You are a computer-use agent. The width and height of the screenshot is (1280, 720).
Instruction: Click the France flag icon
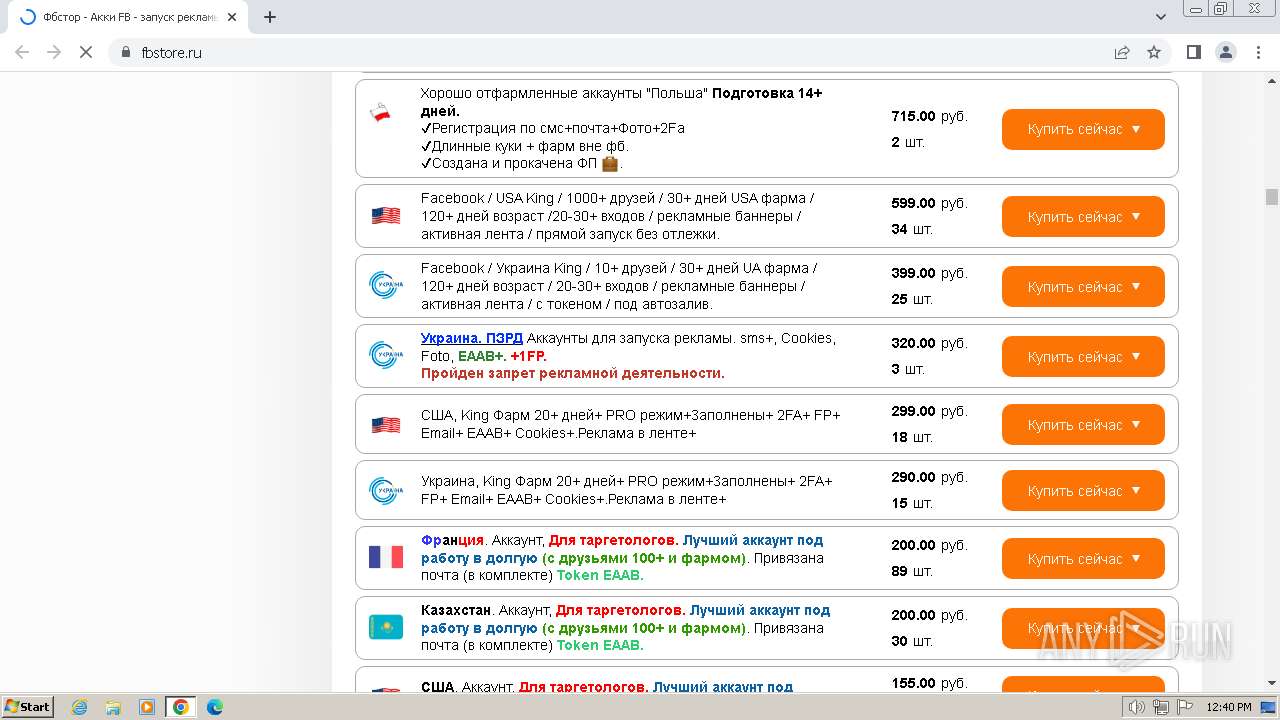tap(385, 557)
